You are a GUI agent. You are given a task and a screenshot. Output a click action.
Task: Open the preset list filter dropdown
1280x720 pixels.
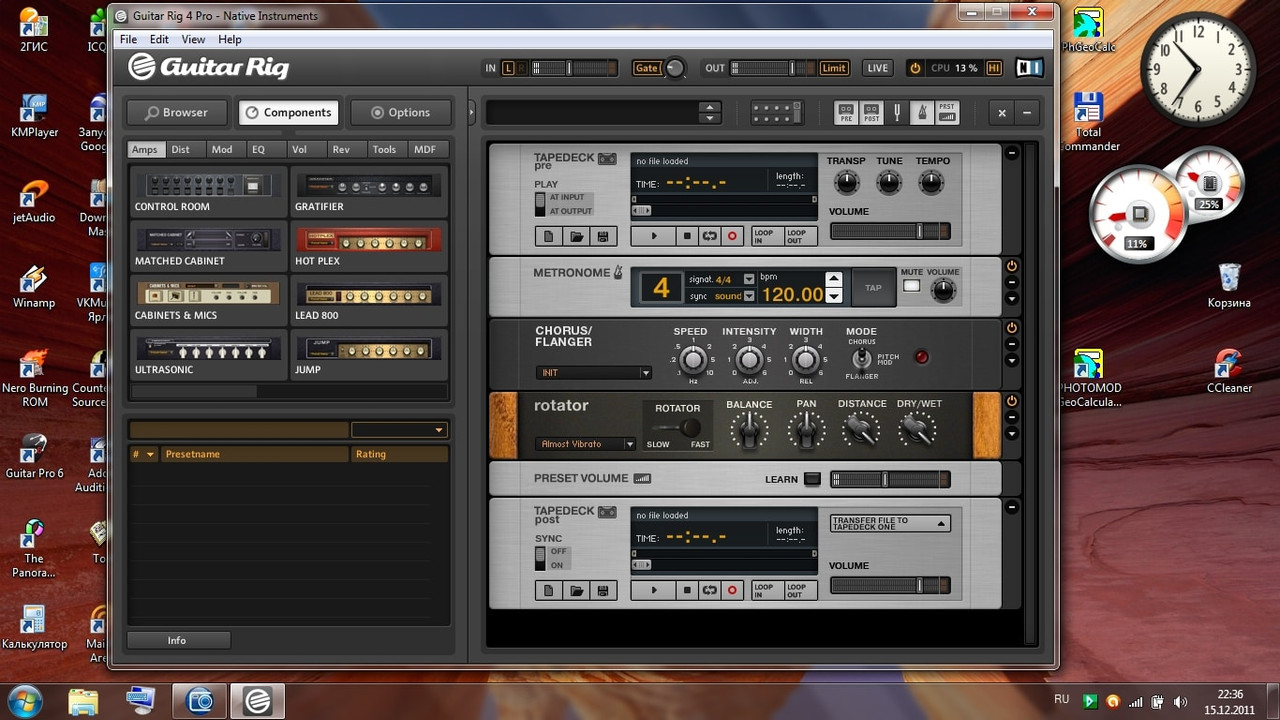point(399,430)
